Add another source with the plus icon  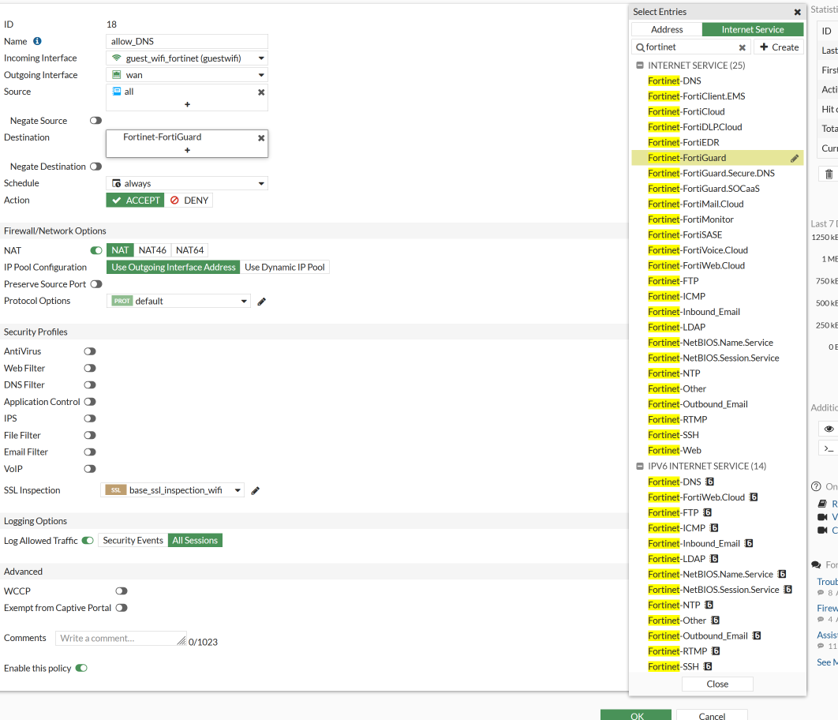pyautogui.click(x=187, y=104)
